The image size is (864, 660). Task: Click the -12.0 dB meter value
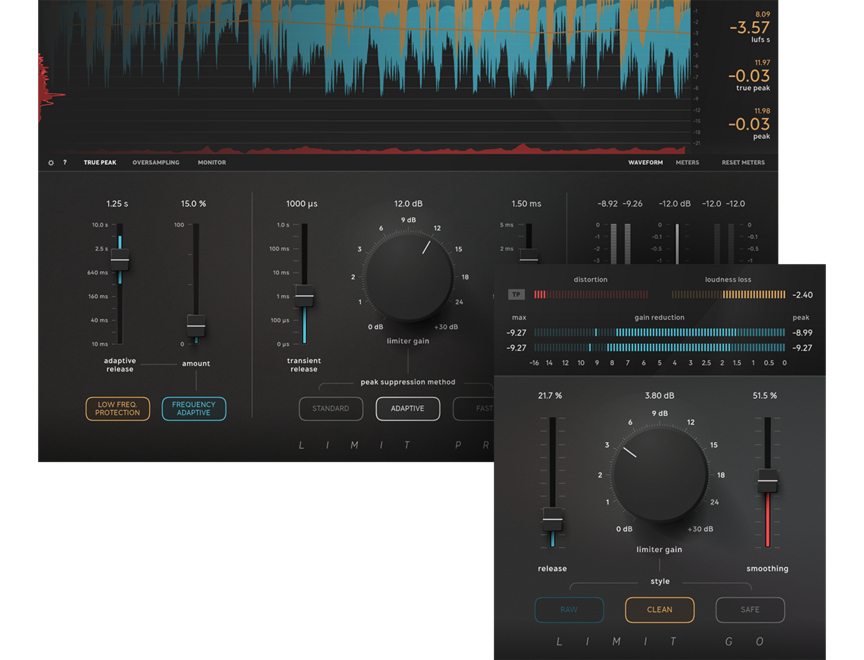tap(675, 204)
